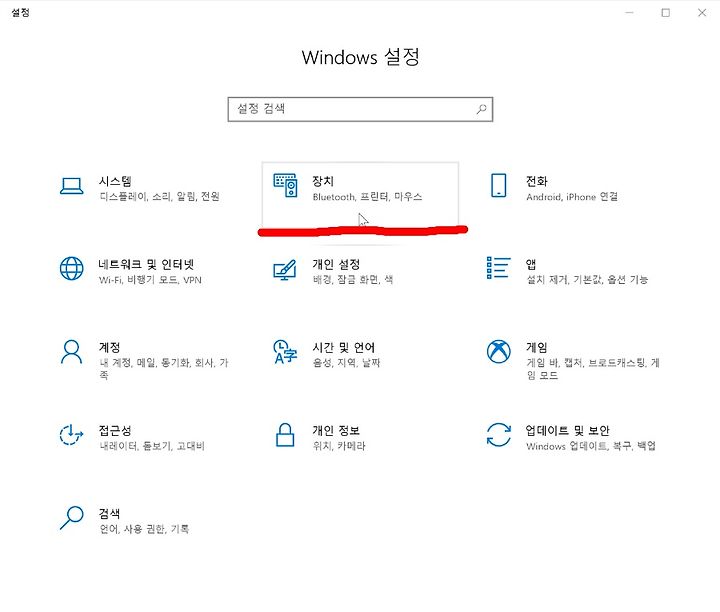Image resolution: width=720 pixels, height=612 pixels.
Task: Select the 시스템 title text
Action: coord(115,181)
